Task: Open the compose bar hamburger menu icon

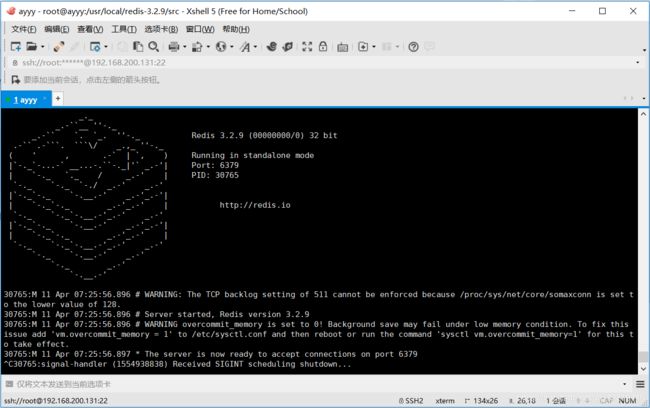Action: (640, 384)
